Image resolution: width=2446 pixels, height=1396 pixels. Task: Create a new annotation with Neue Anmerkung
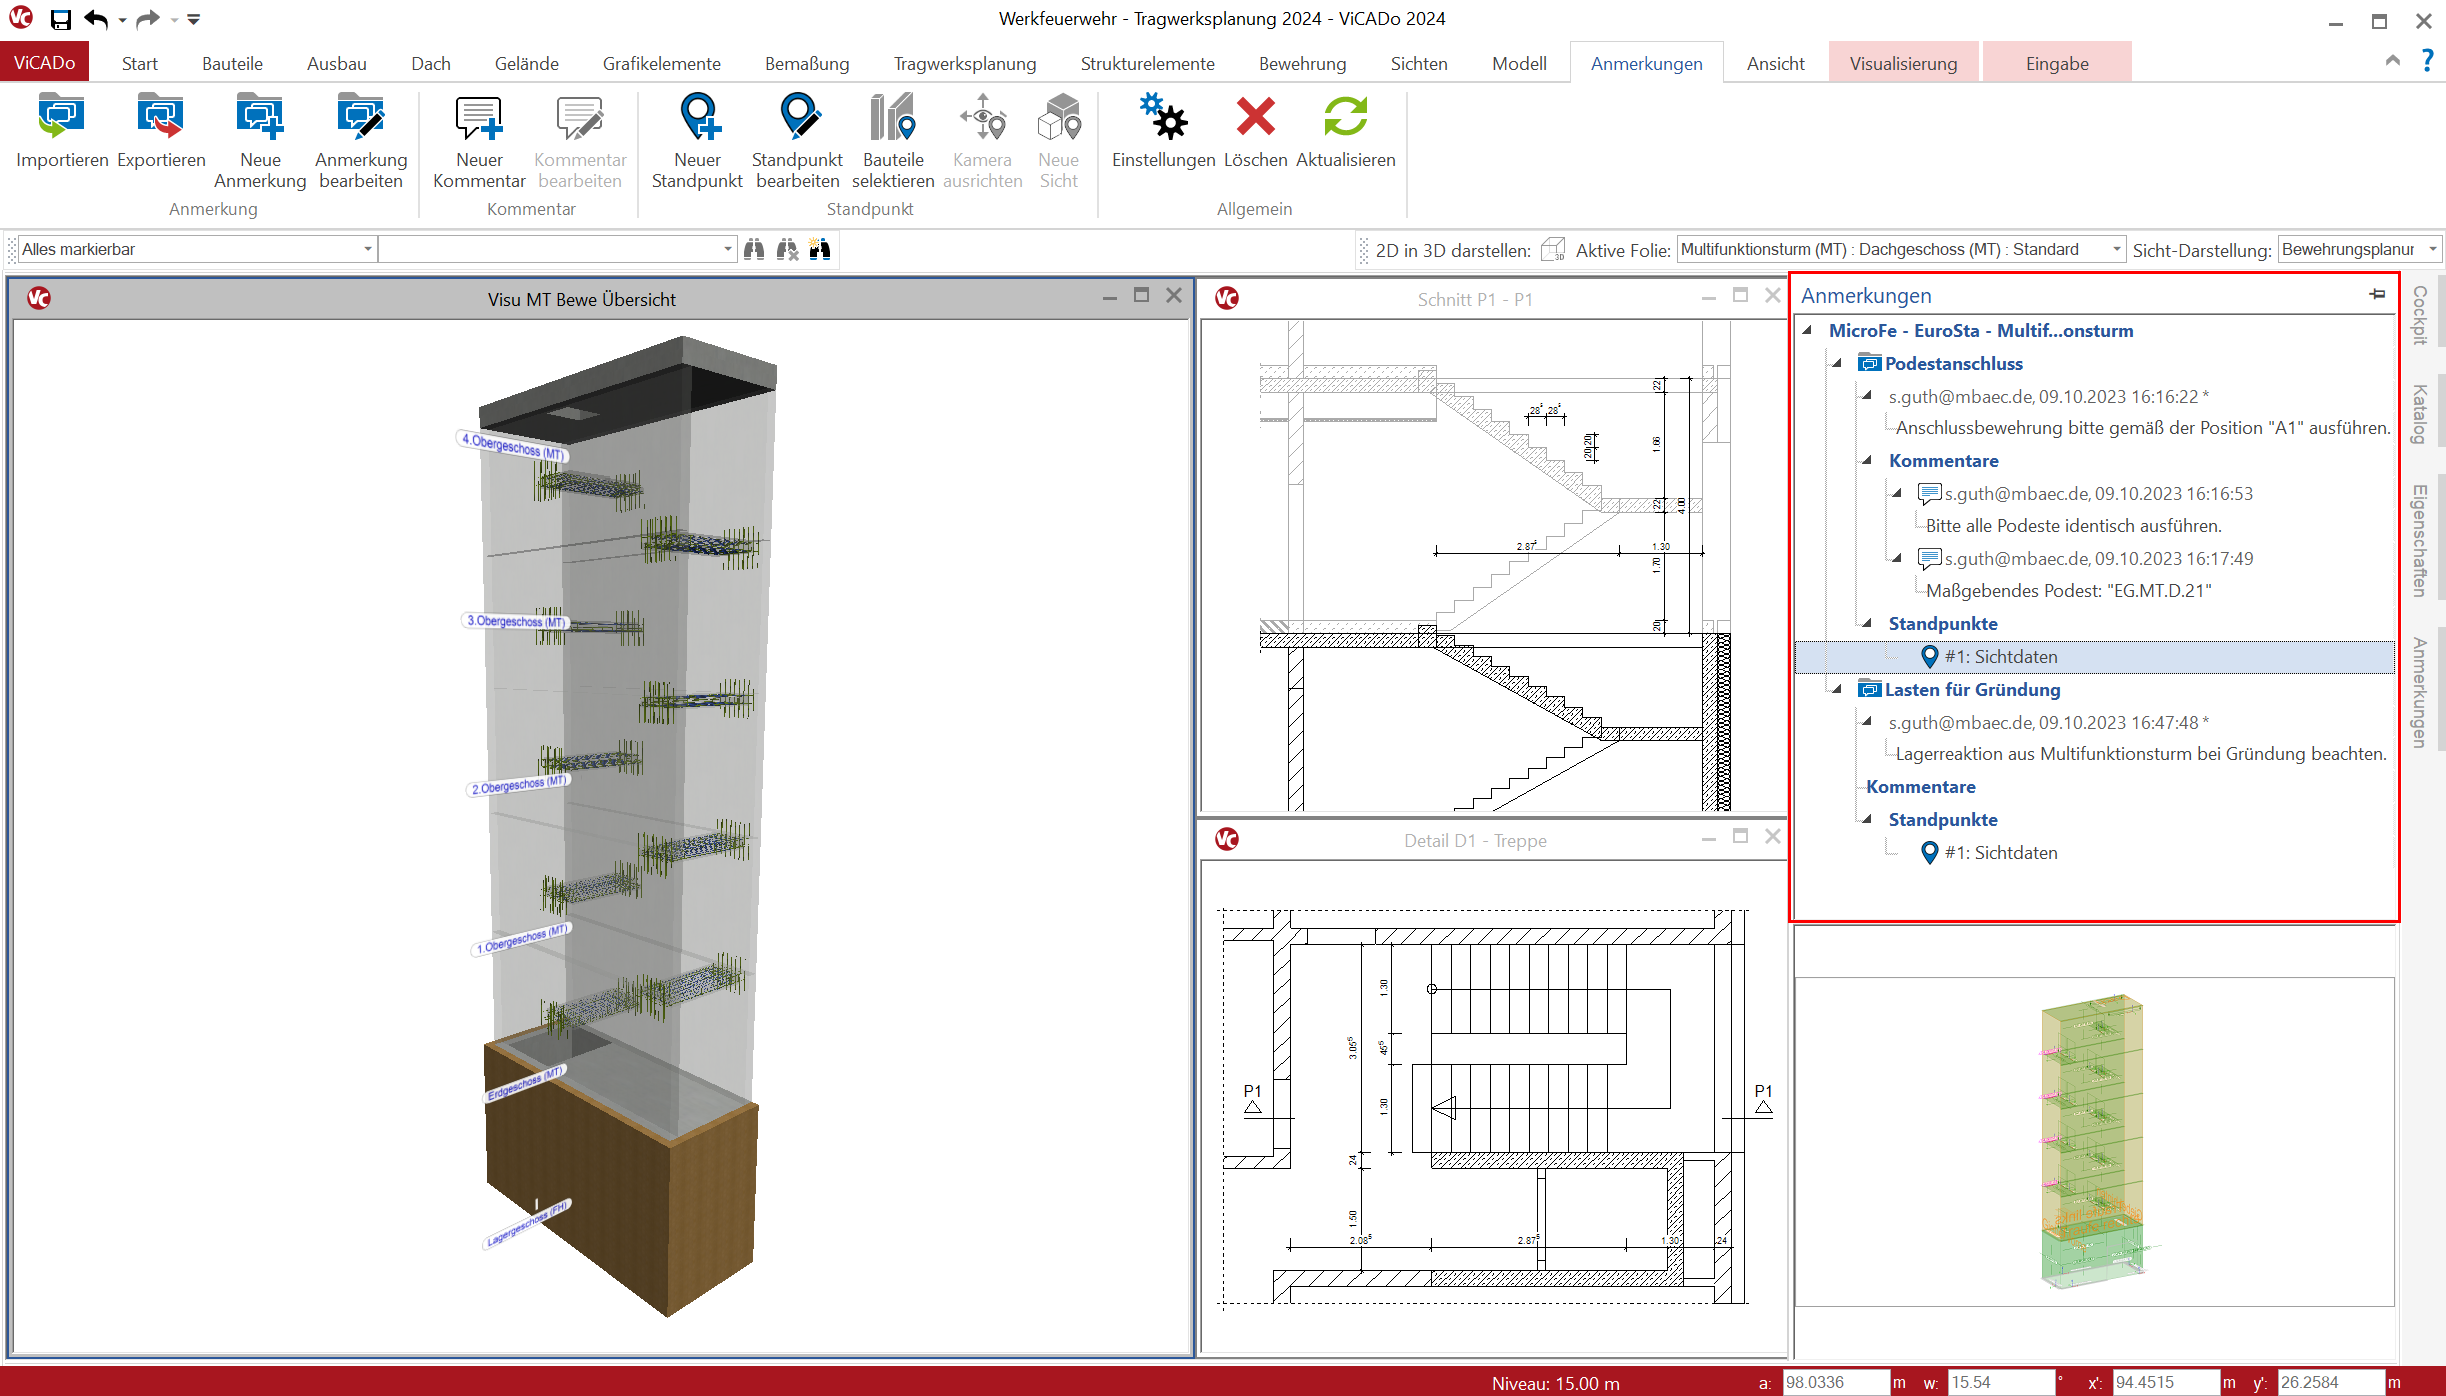(260, 117)
